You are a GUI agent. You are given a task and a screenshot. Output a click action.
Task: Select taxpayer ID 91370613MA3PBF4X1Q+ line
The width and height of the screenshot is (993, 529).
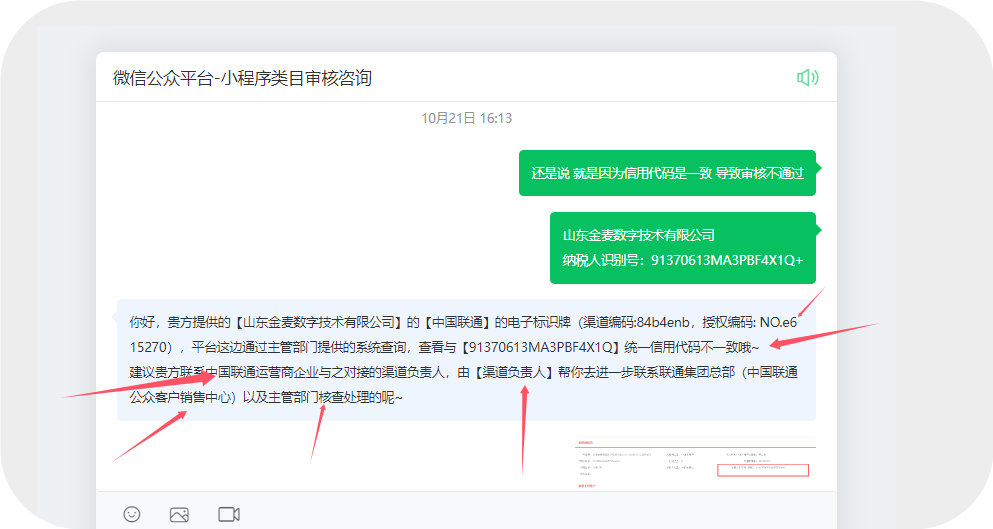click(x=683, y=260)
